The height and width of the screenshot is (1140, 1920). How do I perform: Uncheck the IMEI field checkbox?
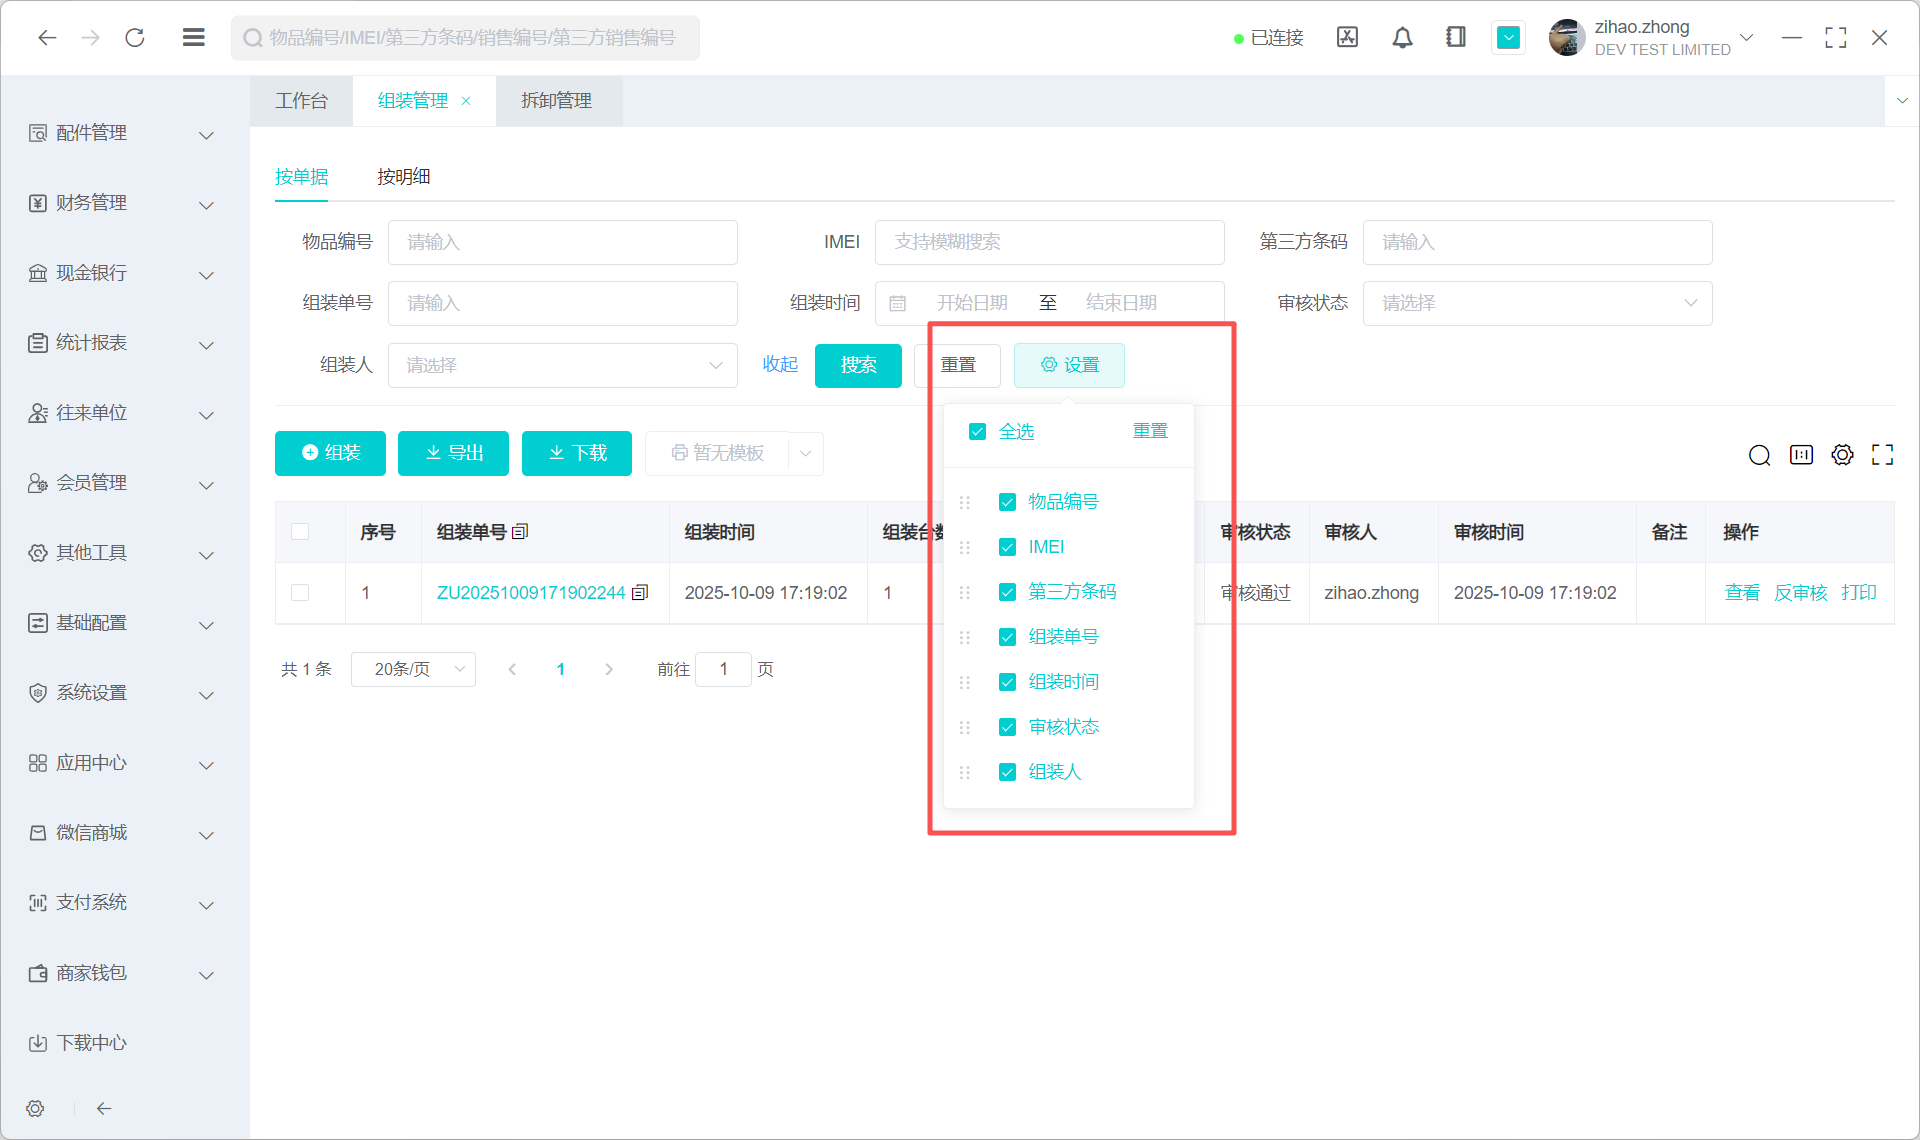click(x=1007, y=547)
